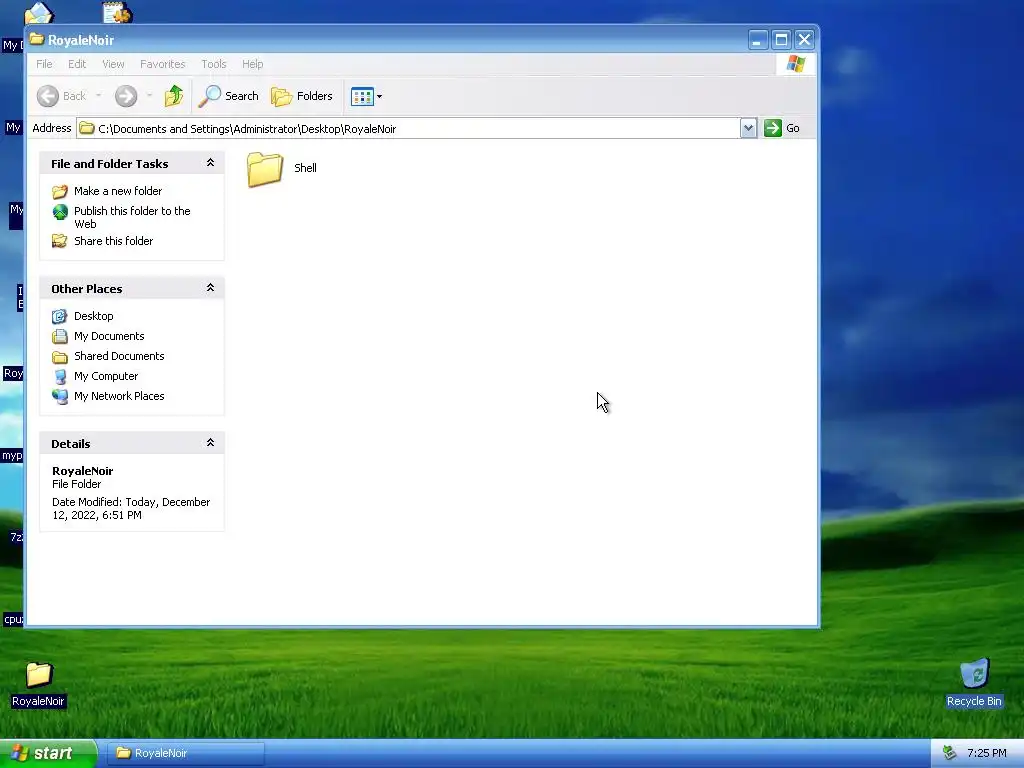Viewport: 1024px width, 768px height.
Task: Open the View menu
Action: pos(113,64)
